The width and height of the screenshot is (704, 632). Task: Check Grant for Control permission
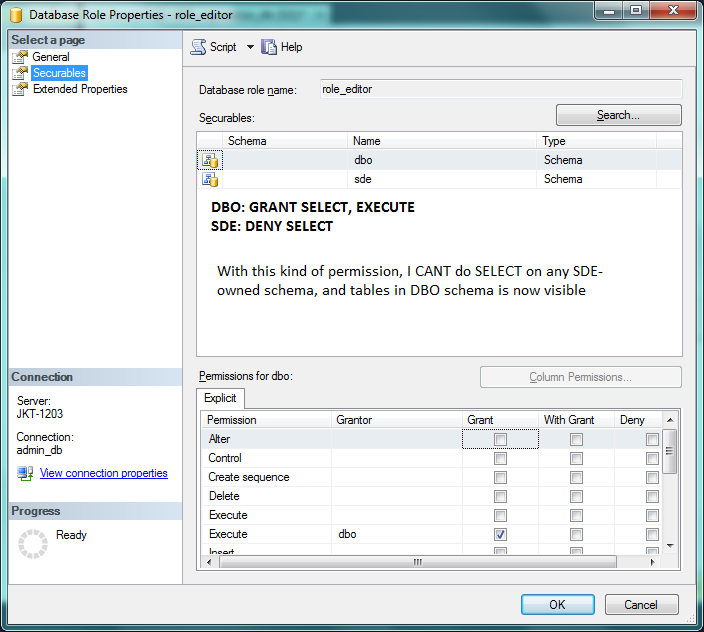(x=500, y=458)
